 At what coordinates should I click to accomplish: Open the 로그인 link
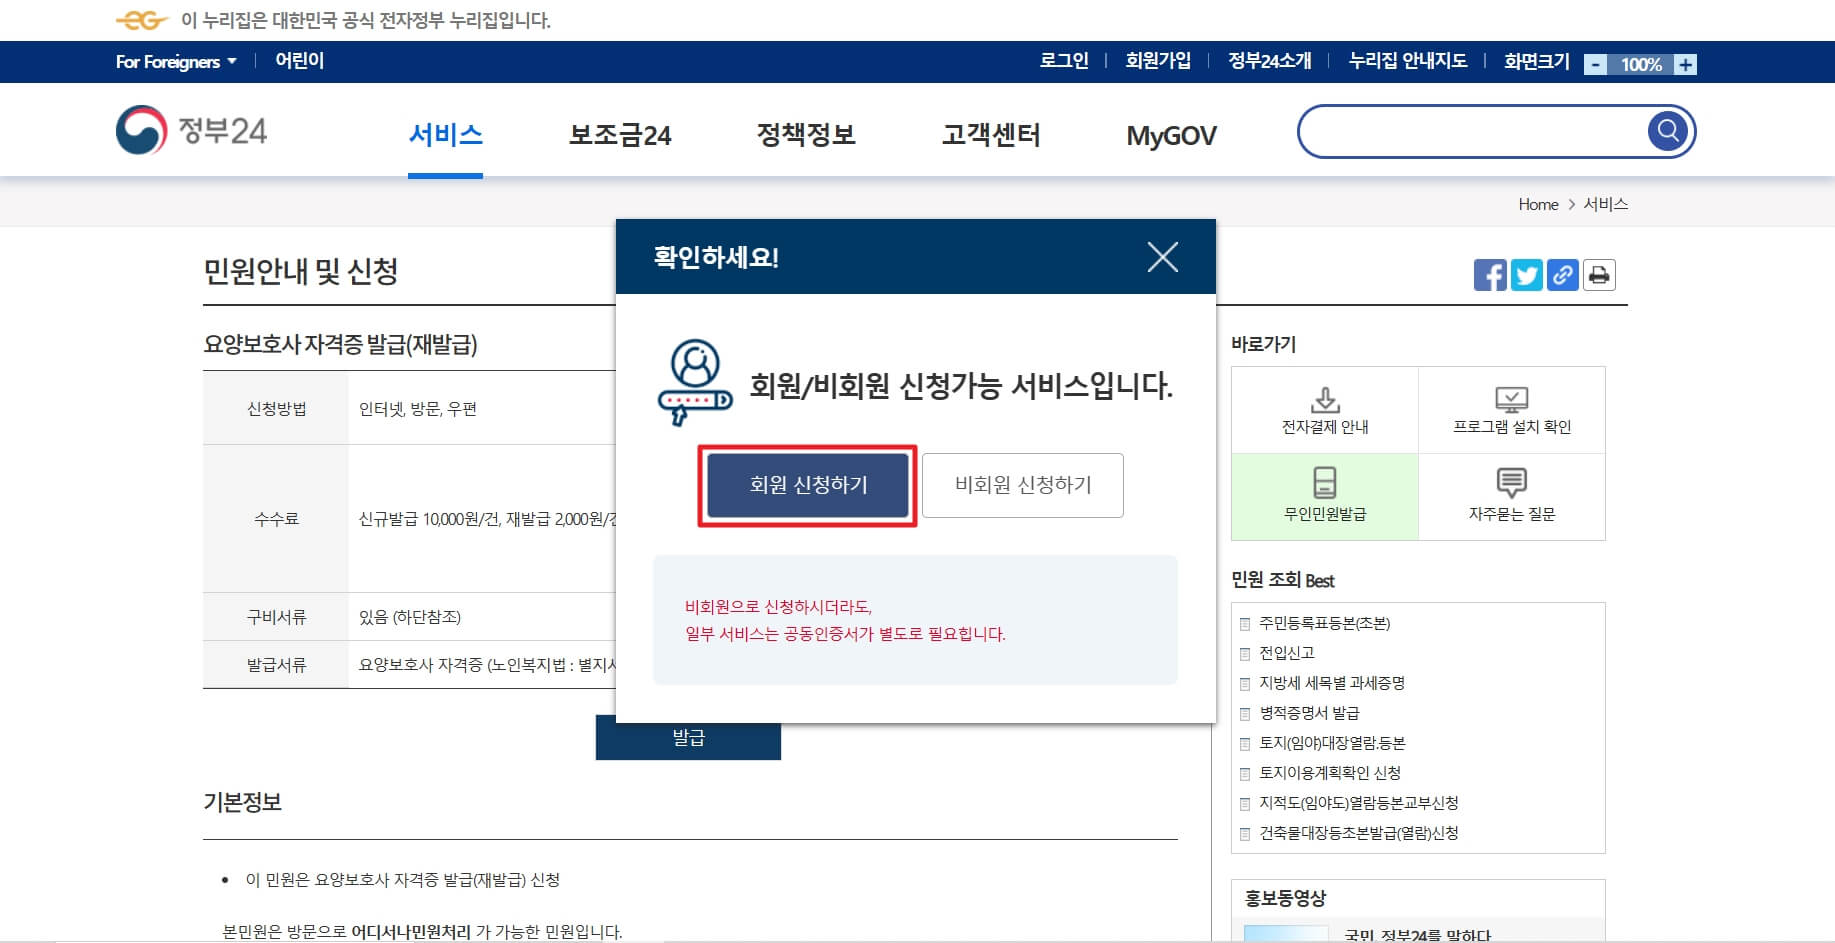[x=1063, y=61]
